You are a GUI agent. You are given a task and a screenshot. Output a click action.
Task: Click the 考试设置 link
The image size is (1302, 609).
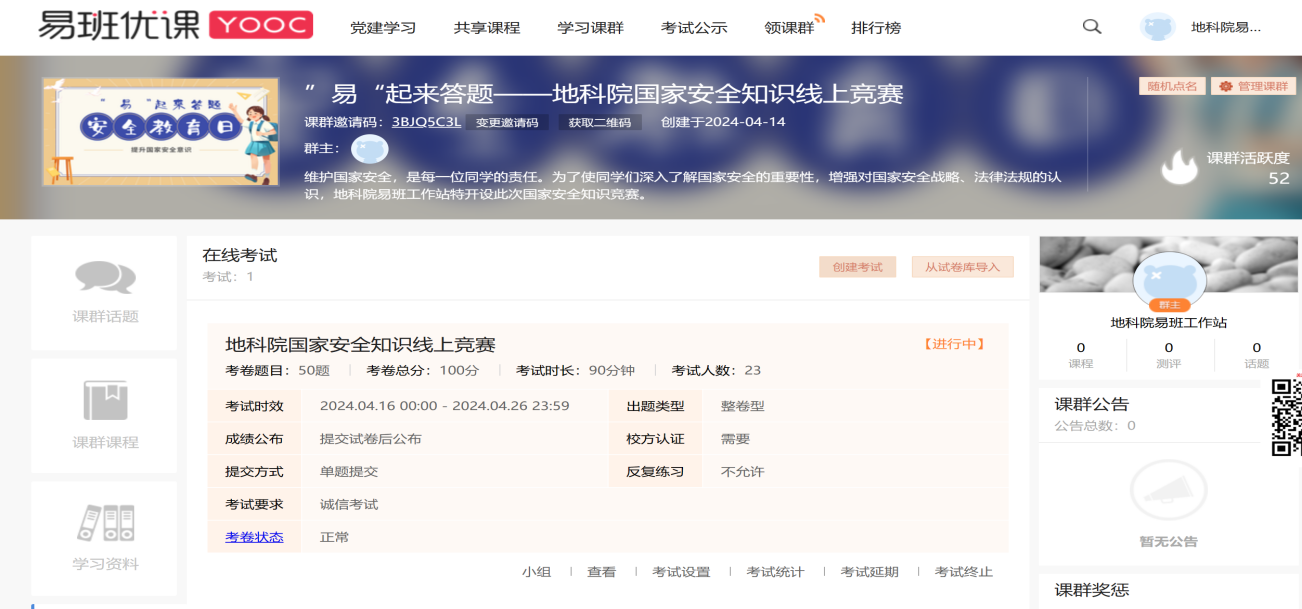tap(681, 572)
